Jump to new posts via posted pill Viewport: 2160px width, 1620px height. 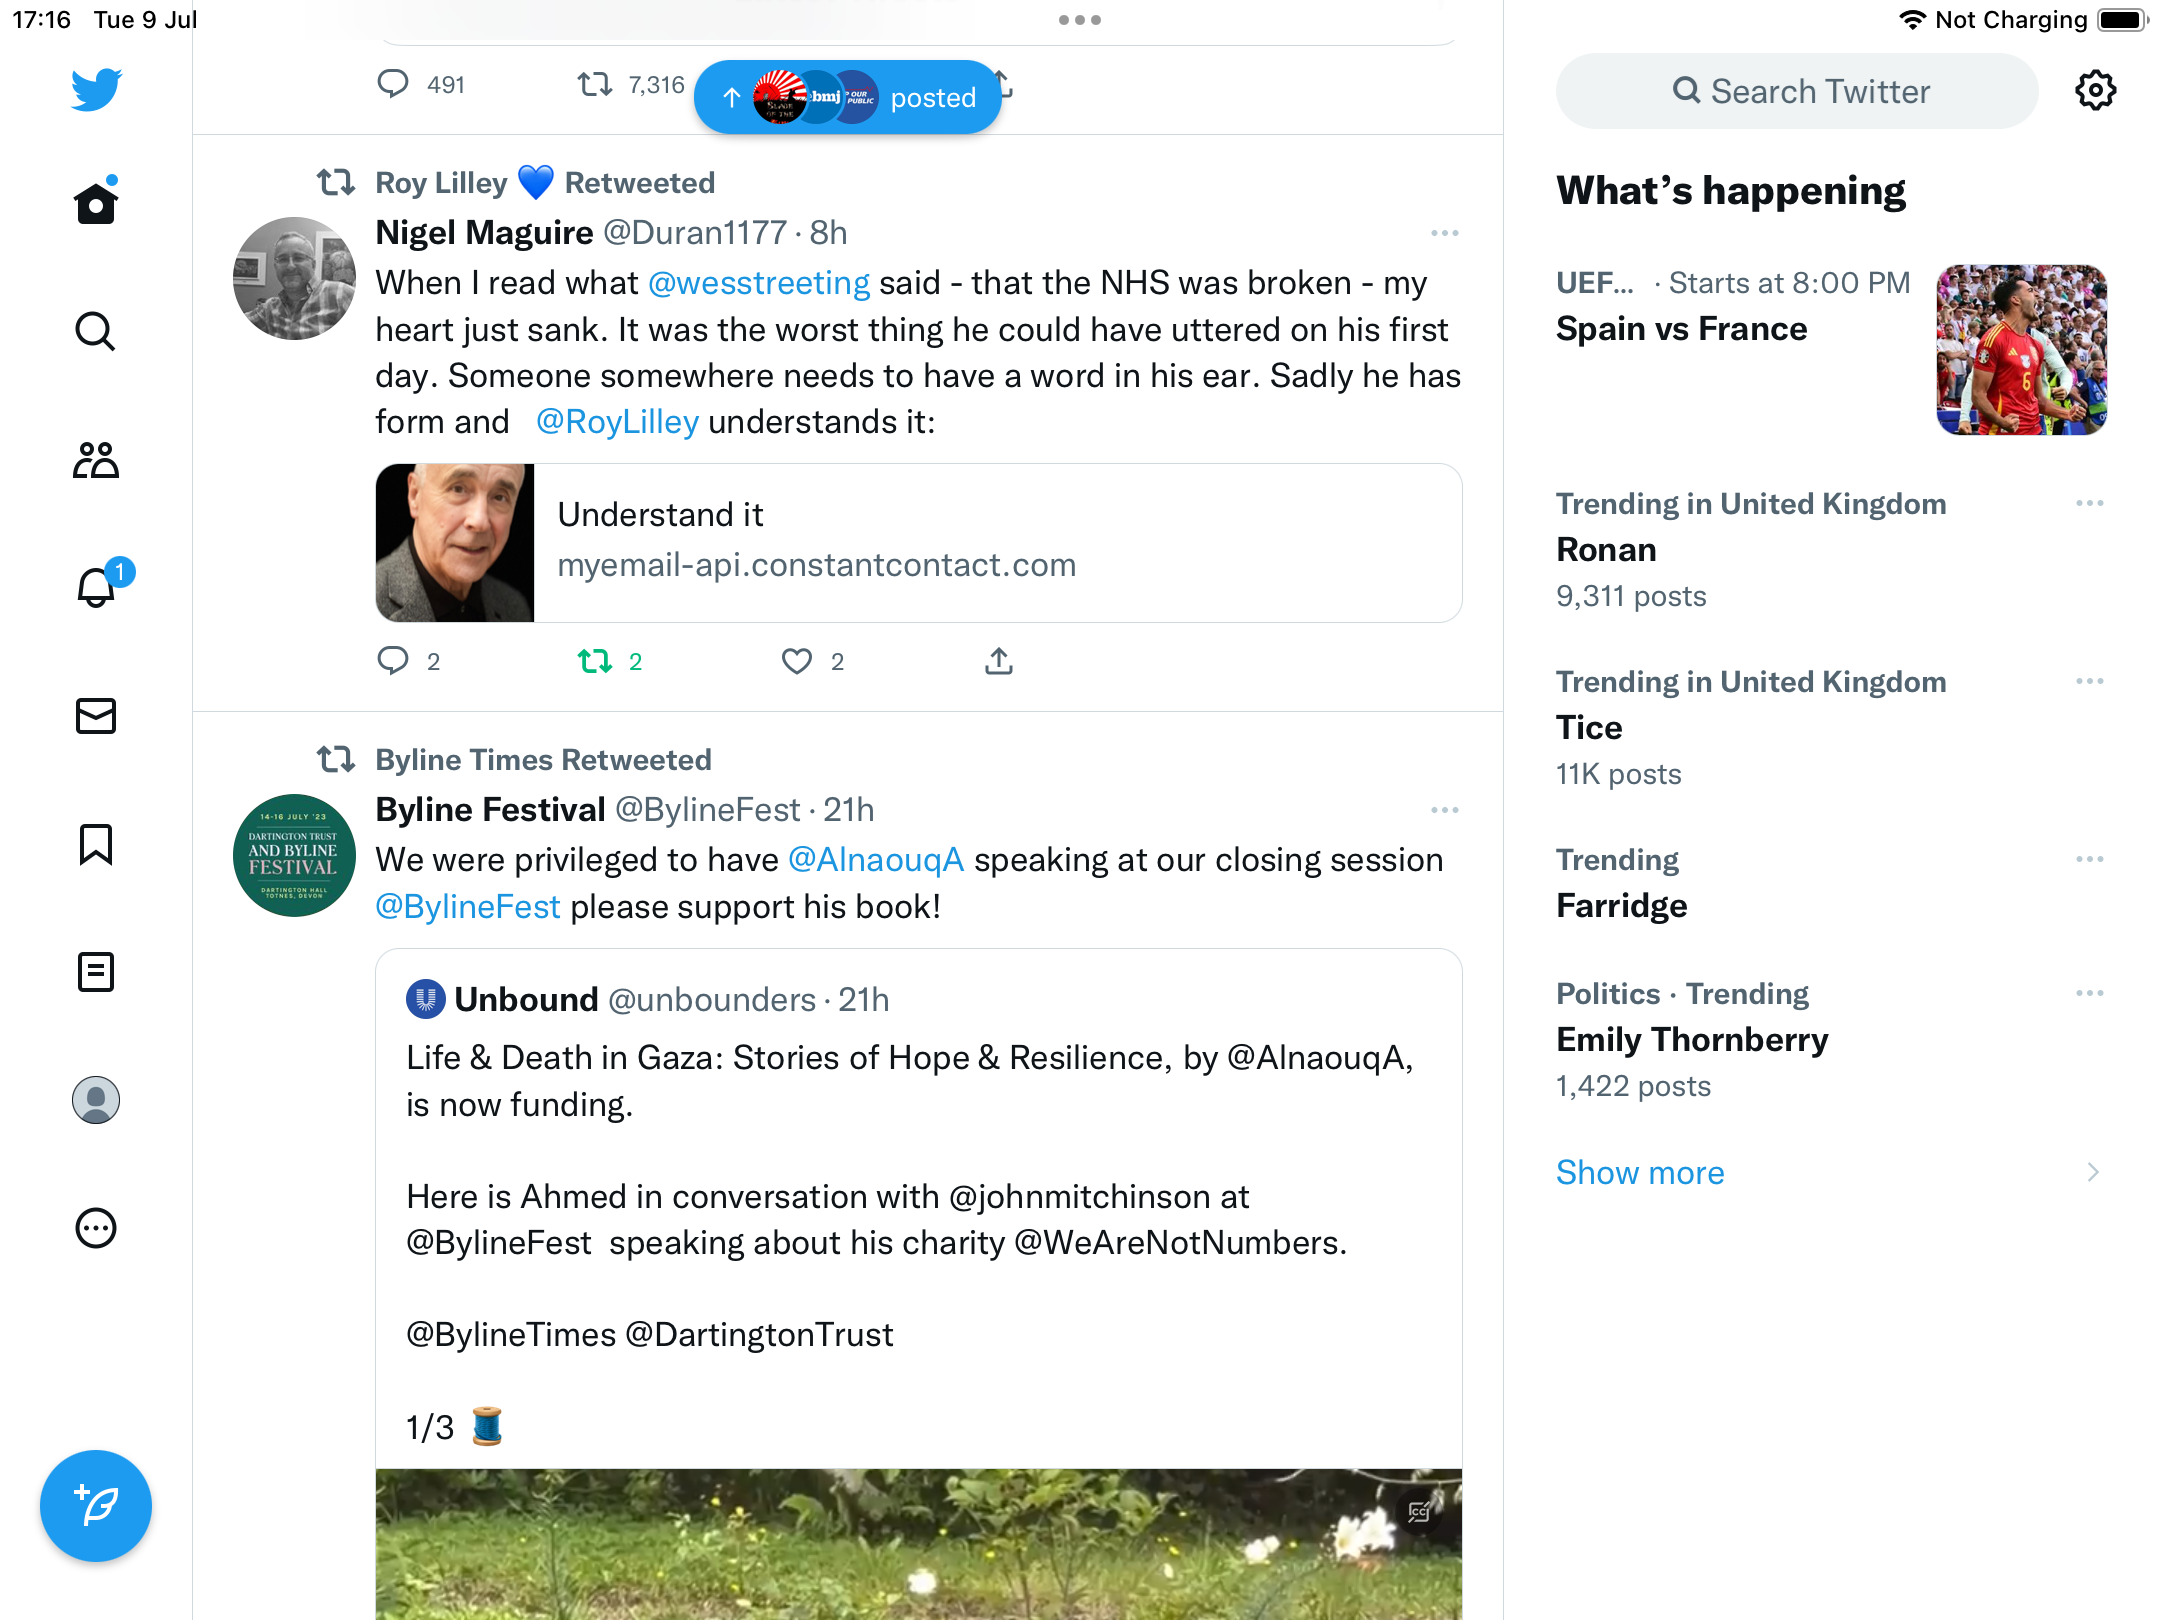(x=848, y=97)
